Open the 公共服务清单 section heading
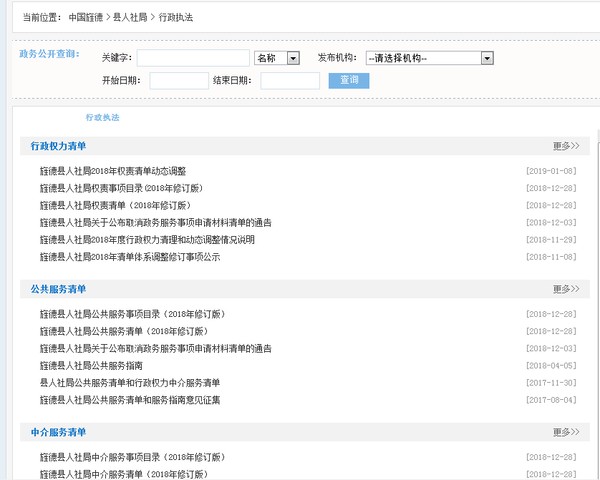The image size is (600, 480). coord(58,289)
